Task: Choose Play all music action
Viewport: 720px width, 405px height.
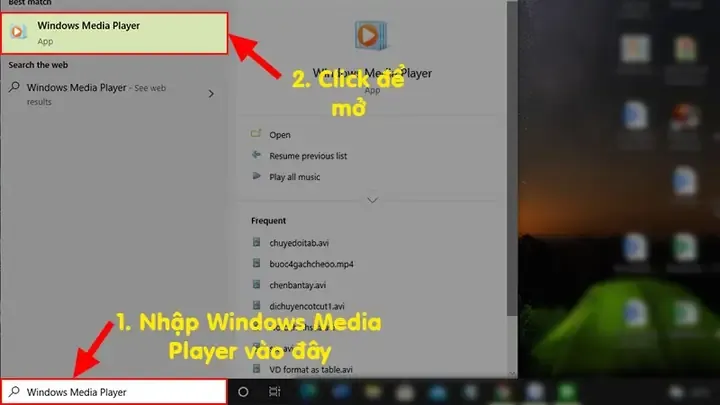Action: click(295, 177)
